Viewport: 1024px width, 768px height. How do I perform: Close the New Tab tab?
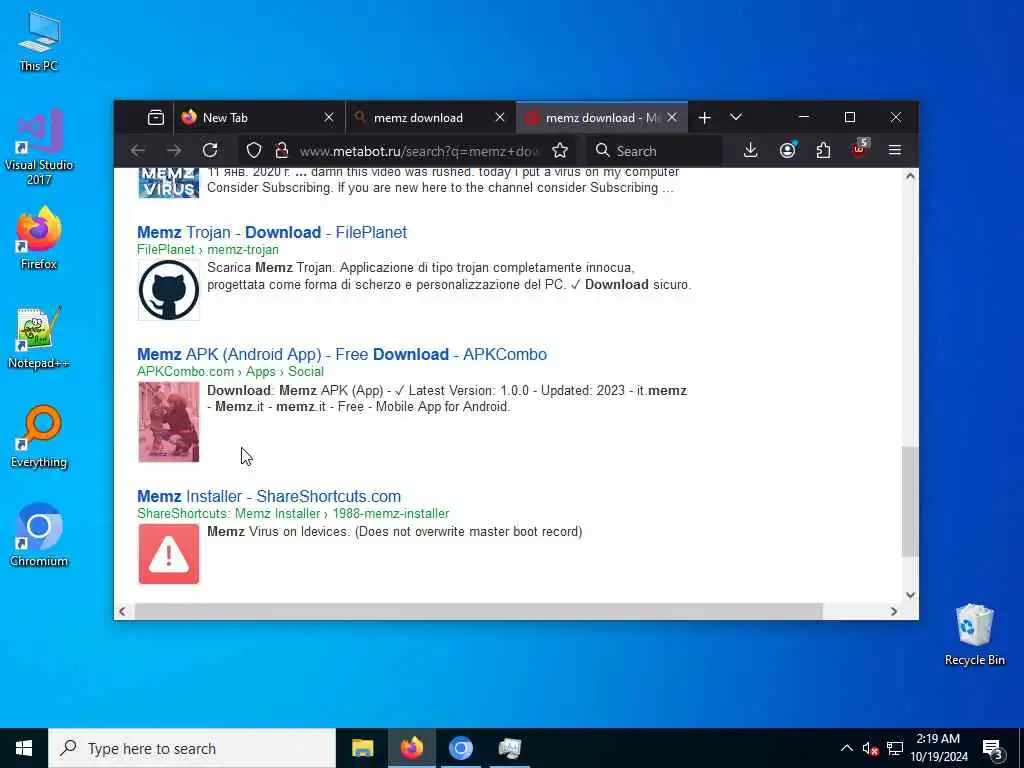[329, 118]
